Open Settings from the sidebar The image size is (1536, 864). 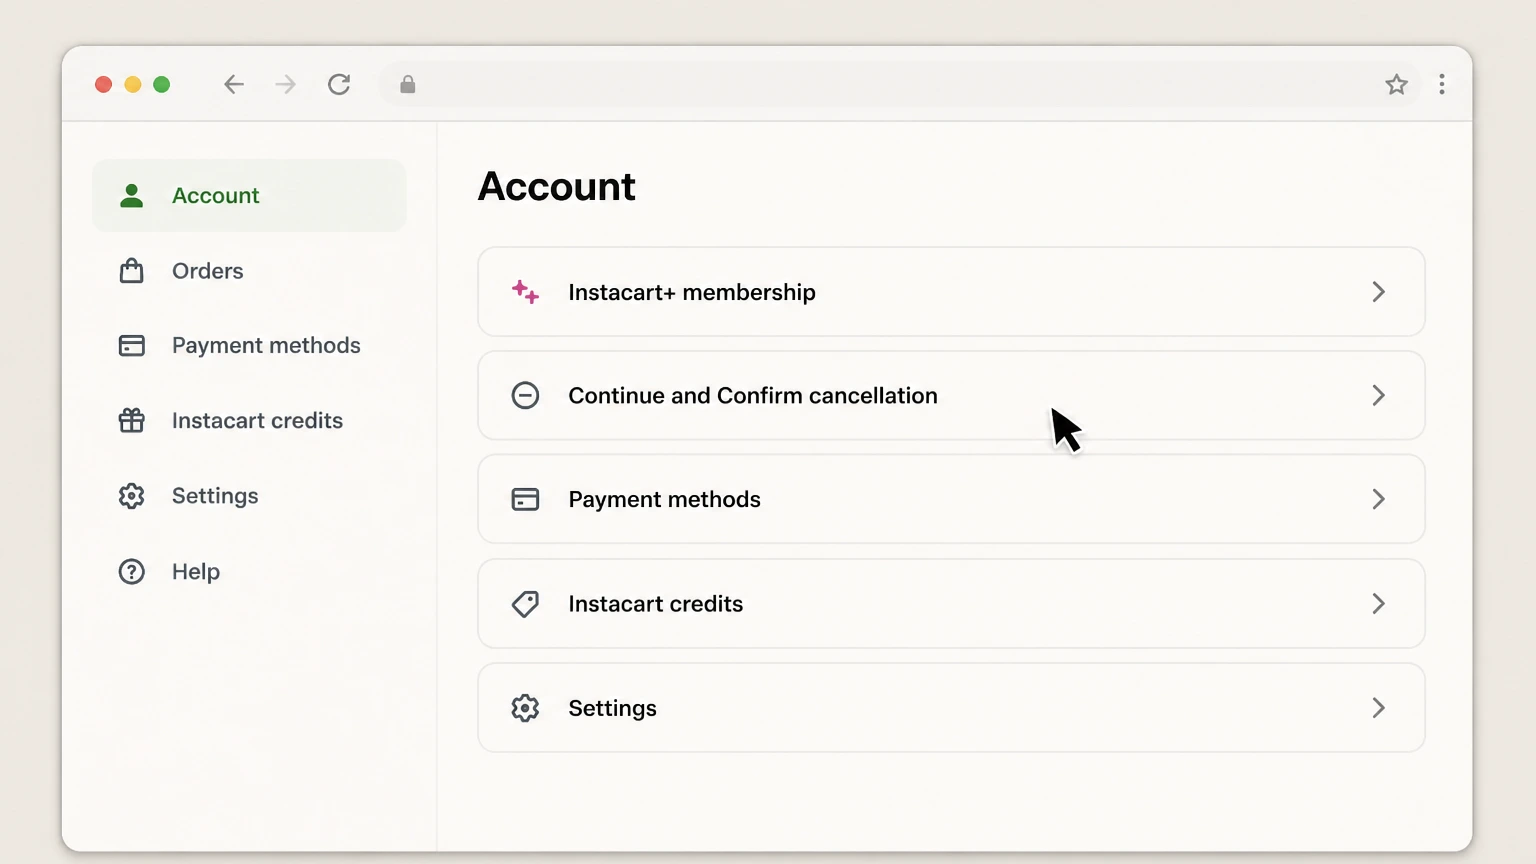click(249, 496)
